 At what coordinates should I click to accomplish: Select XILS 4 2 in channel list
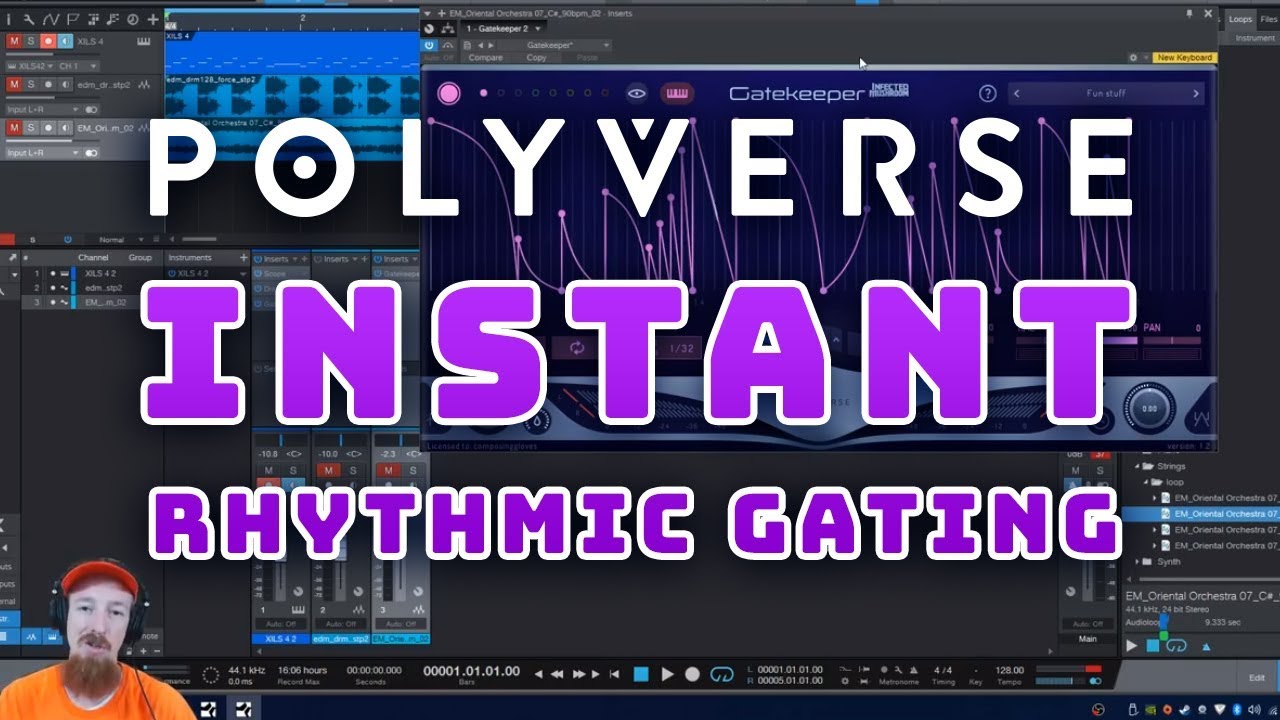100,272
